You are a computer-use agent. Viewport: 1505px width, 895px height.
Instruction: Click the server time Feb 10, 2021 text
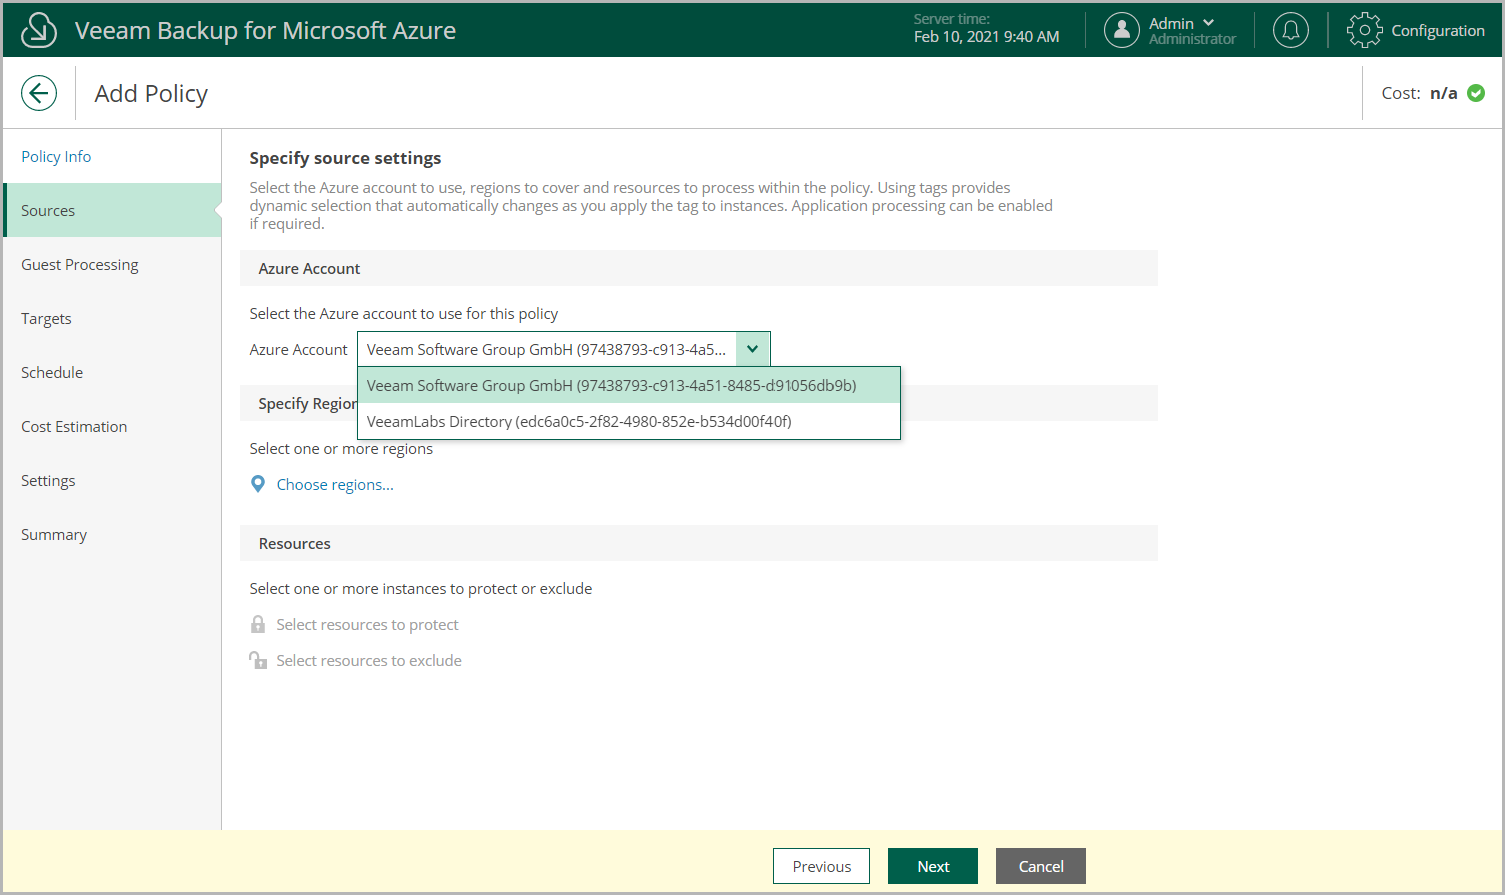[986, 37]
